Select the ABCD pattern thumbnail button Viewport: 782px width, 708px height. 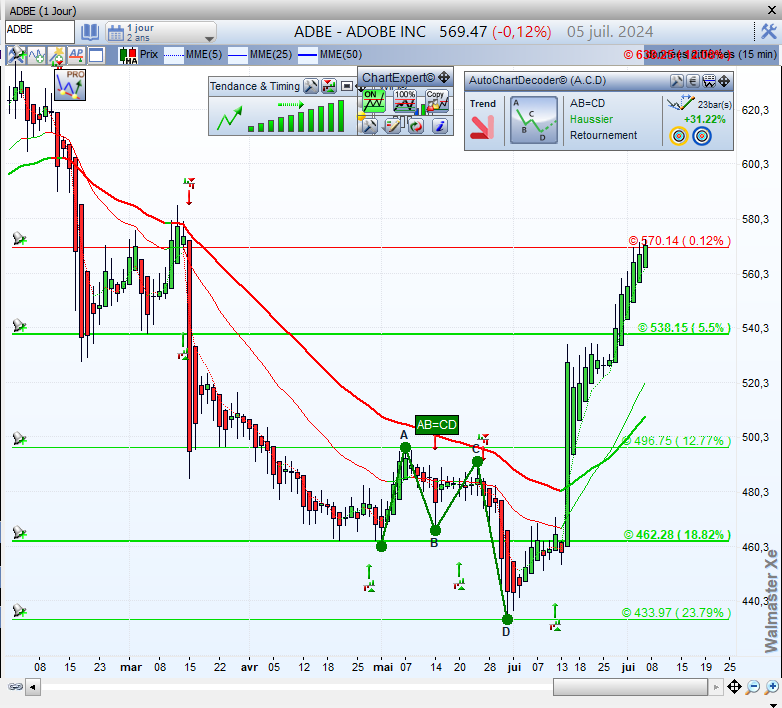click(534, 120)
